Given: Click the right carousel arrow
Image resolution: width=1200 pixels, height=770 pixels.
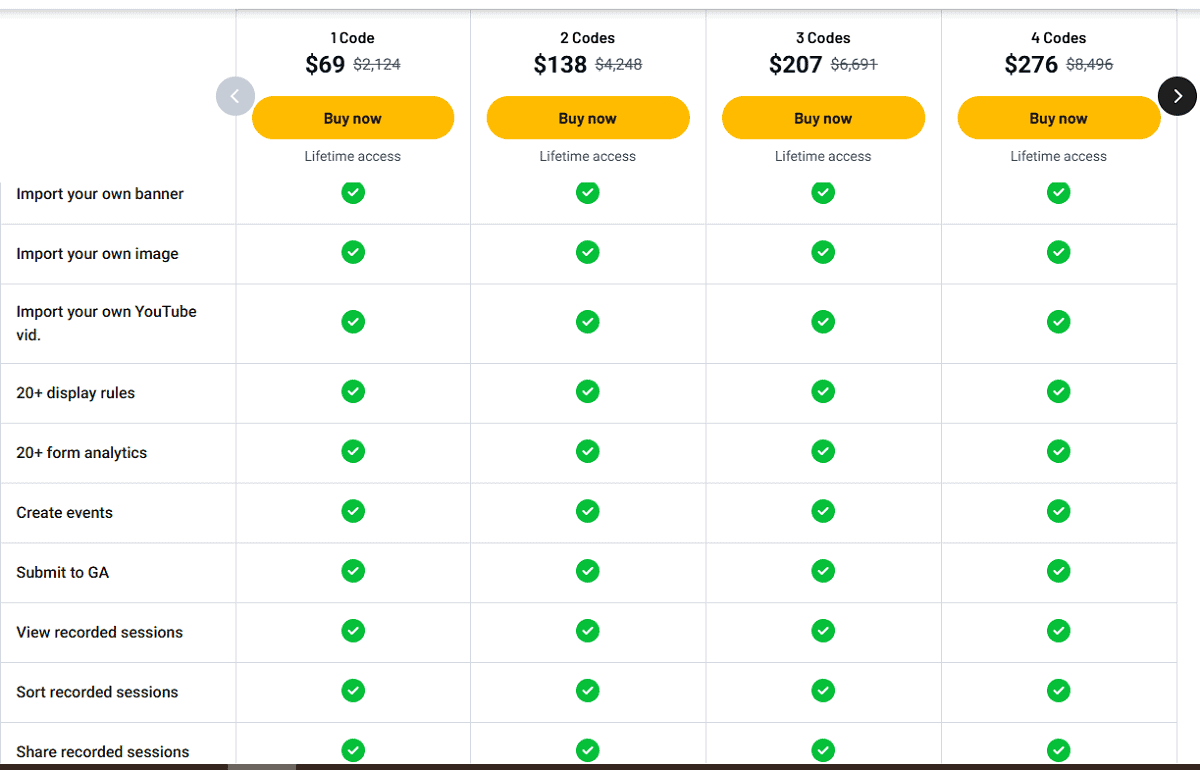Looking at the screenshot, I should tap(1178, 96).
